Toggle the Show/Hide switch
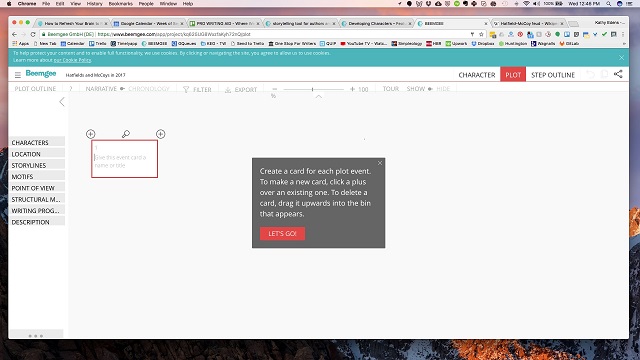 pyautogui.click(x=430, y=89)
